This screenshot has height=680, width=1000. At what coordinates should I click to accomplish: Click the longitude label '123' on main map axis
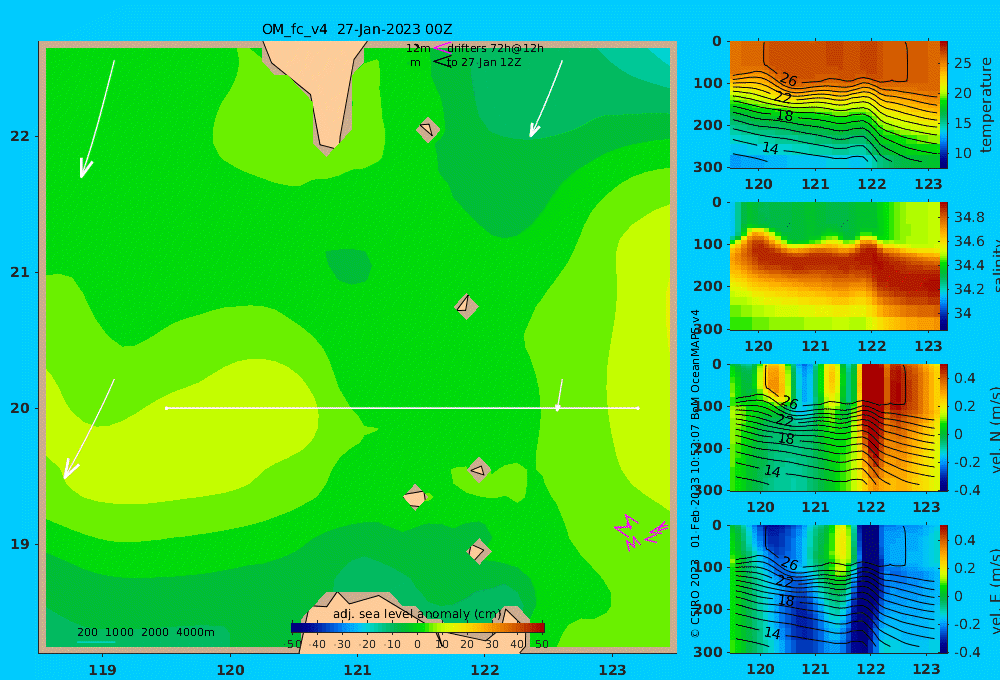613,670
